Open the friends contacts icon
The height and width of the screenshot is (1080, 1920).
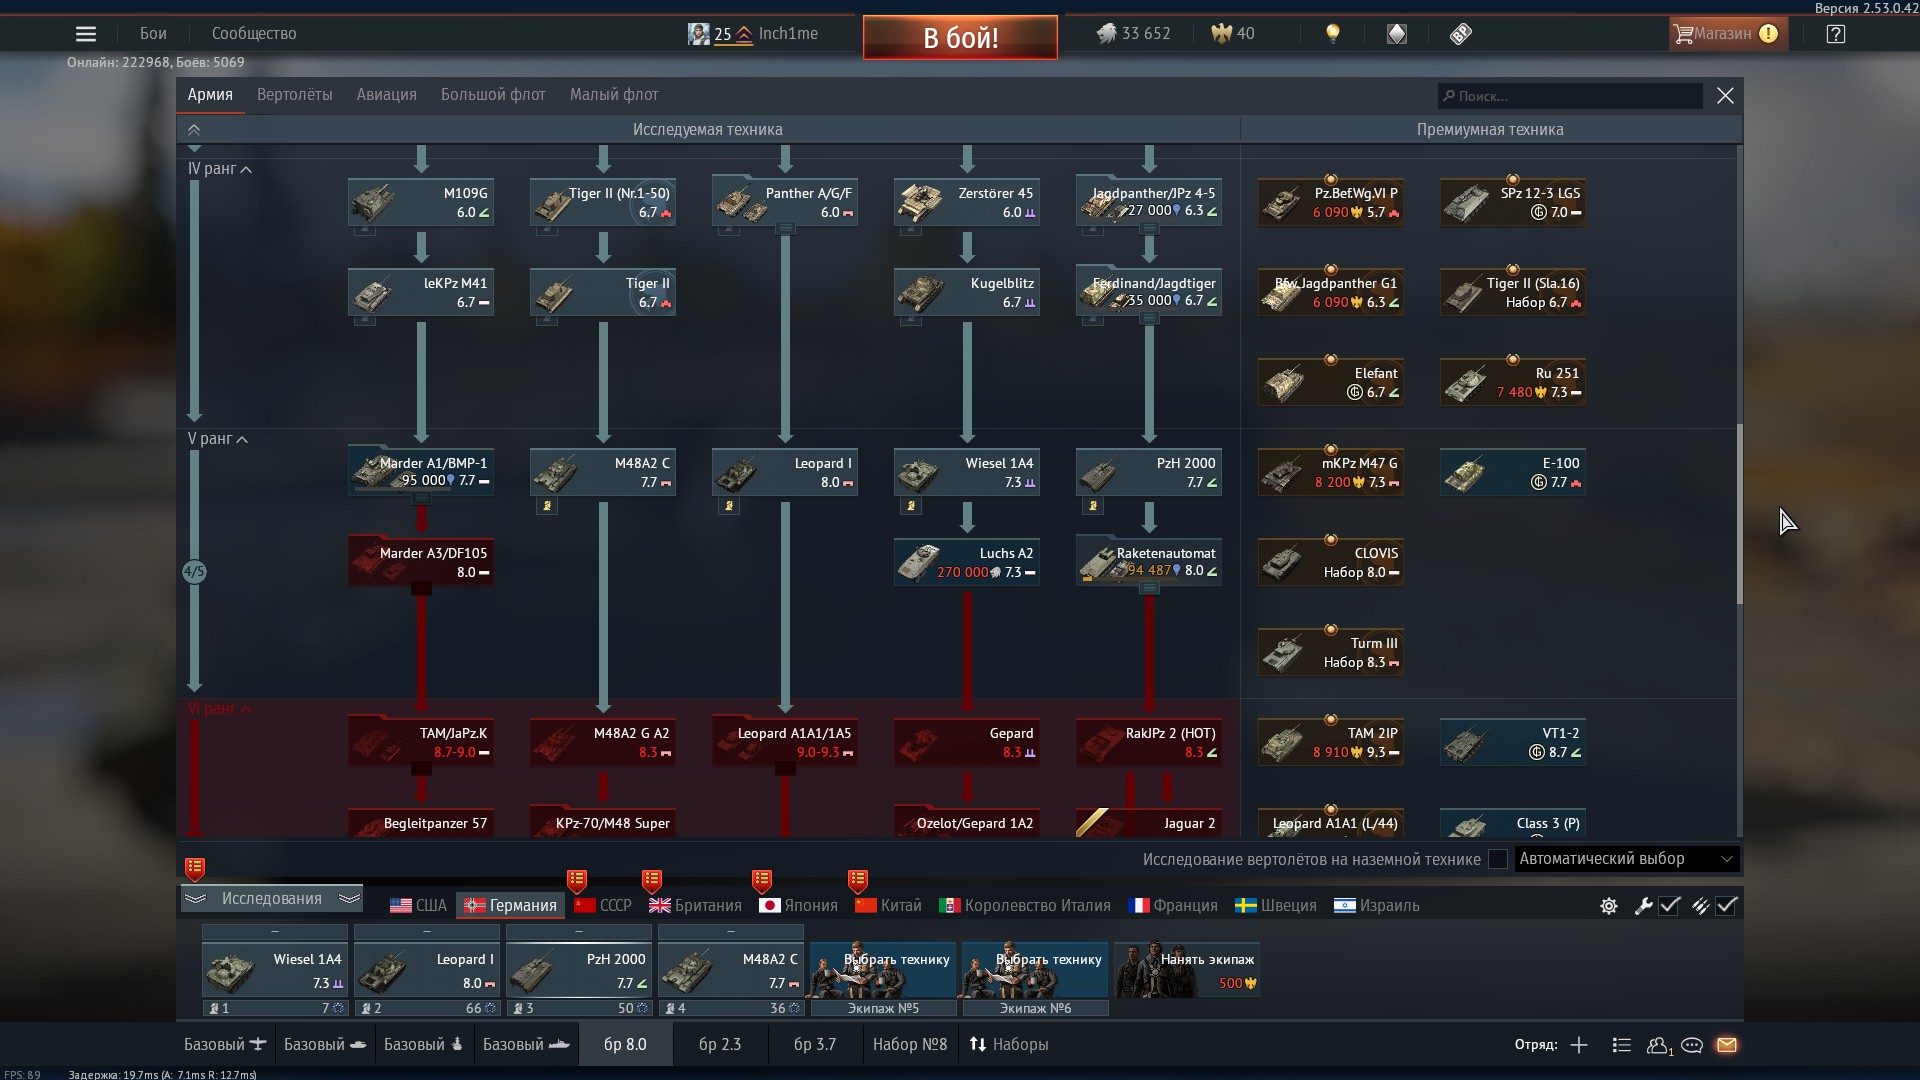pyautogui.click(x=1658, y=1045)
